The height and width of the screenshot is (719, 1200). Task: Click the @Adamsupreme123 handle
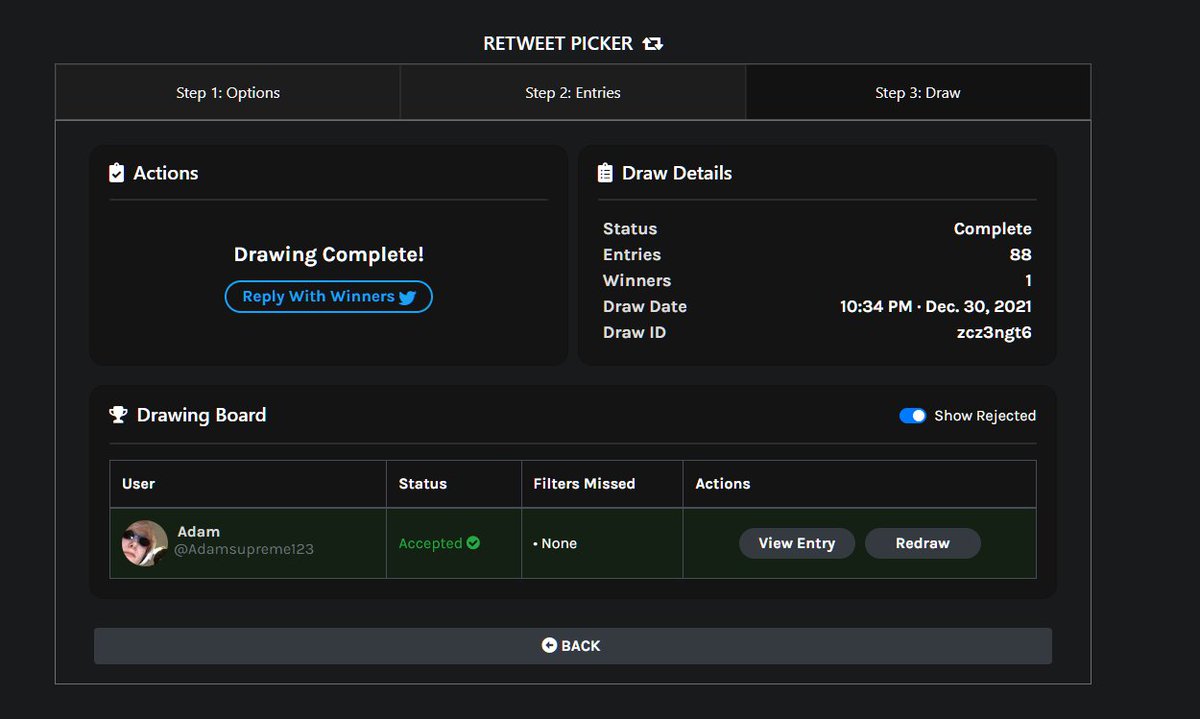[x=244, y=550]
